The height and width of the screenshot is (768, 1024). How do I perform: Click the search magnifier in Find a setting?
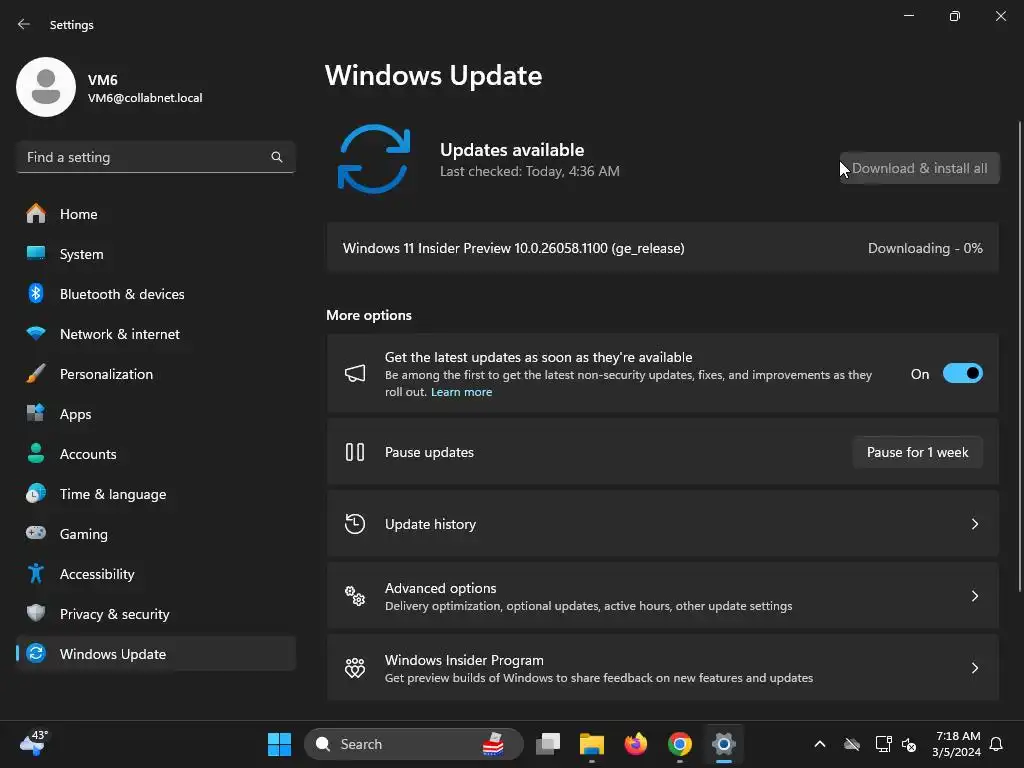(277, 157)
